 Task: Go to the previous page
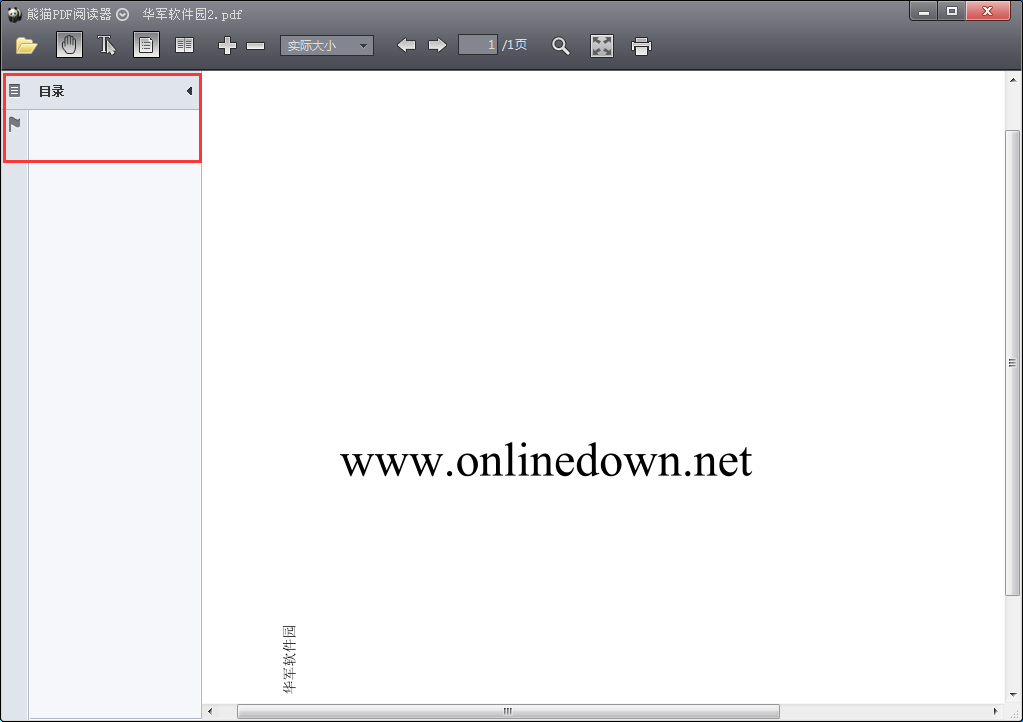coord(406,45)
